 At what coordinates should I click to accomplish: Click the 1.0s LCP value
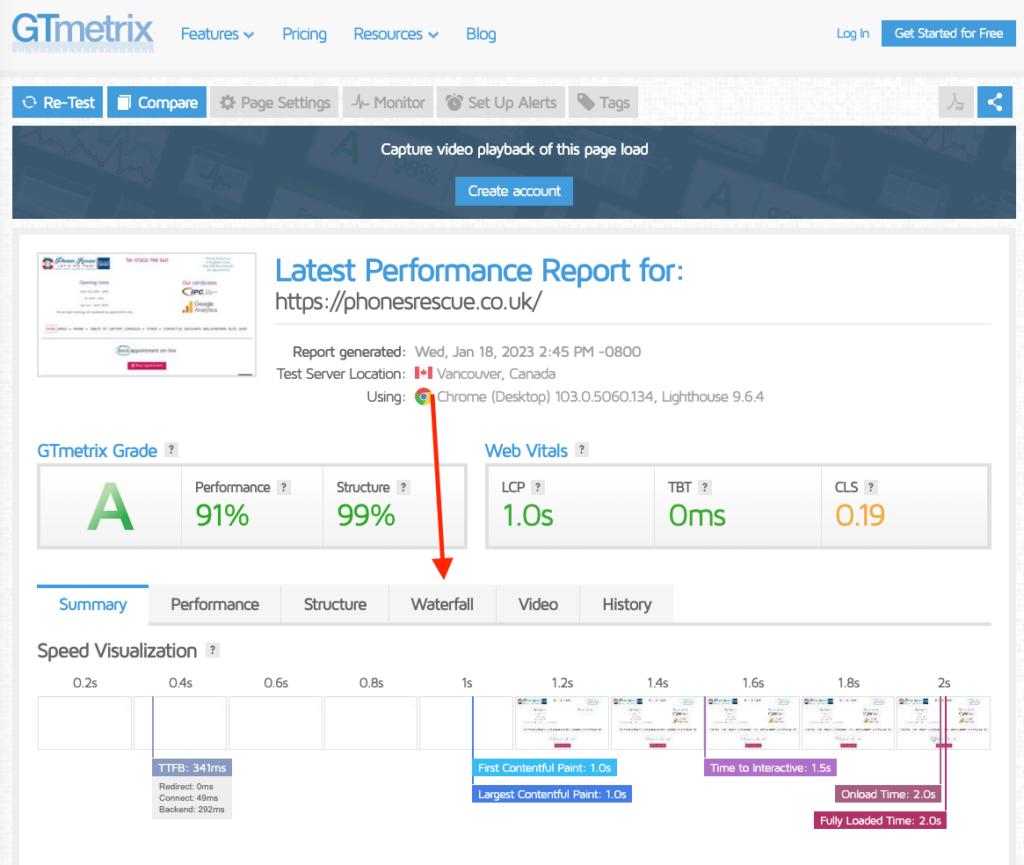tap(528, 516)
